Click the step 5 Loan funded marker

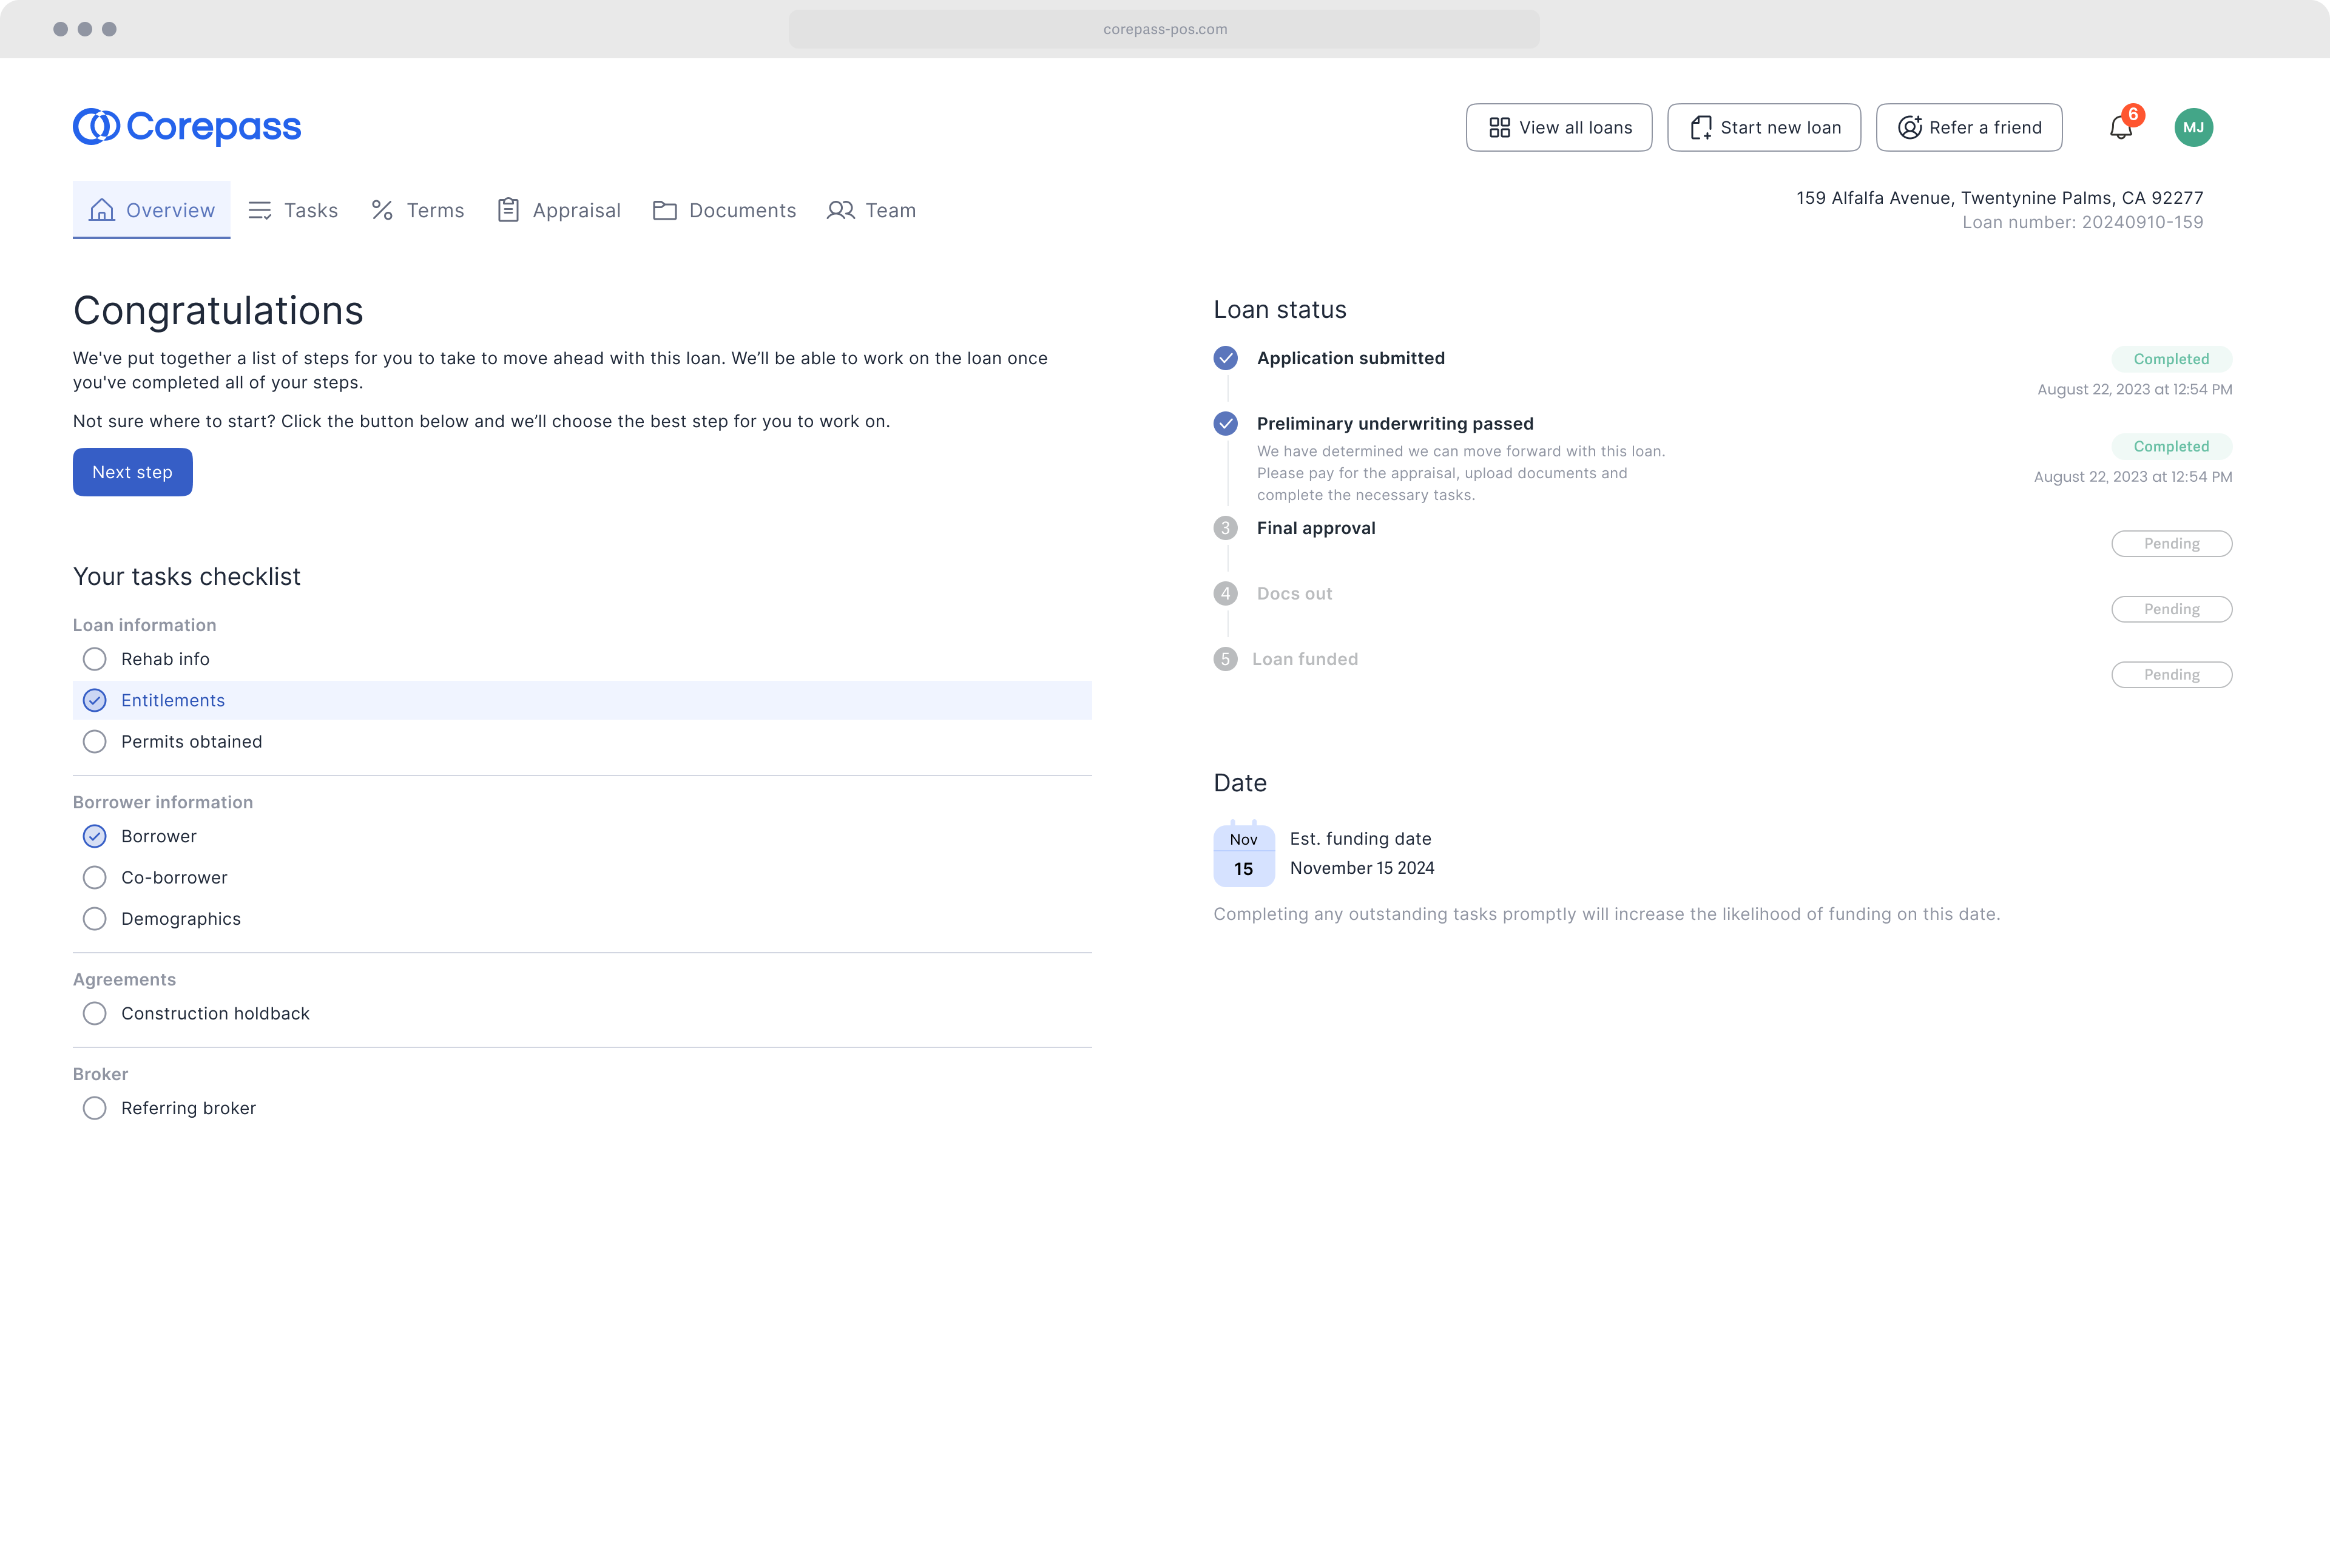1226,659
